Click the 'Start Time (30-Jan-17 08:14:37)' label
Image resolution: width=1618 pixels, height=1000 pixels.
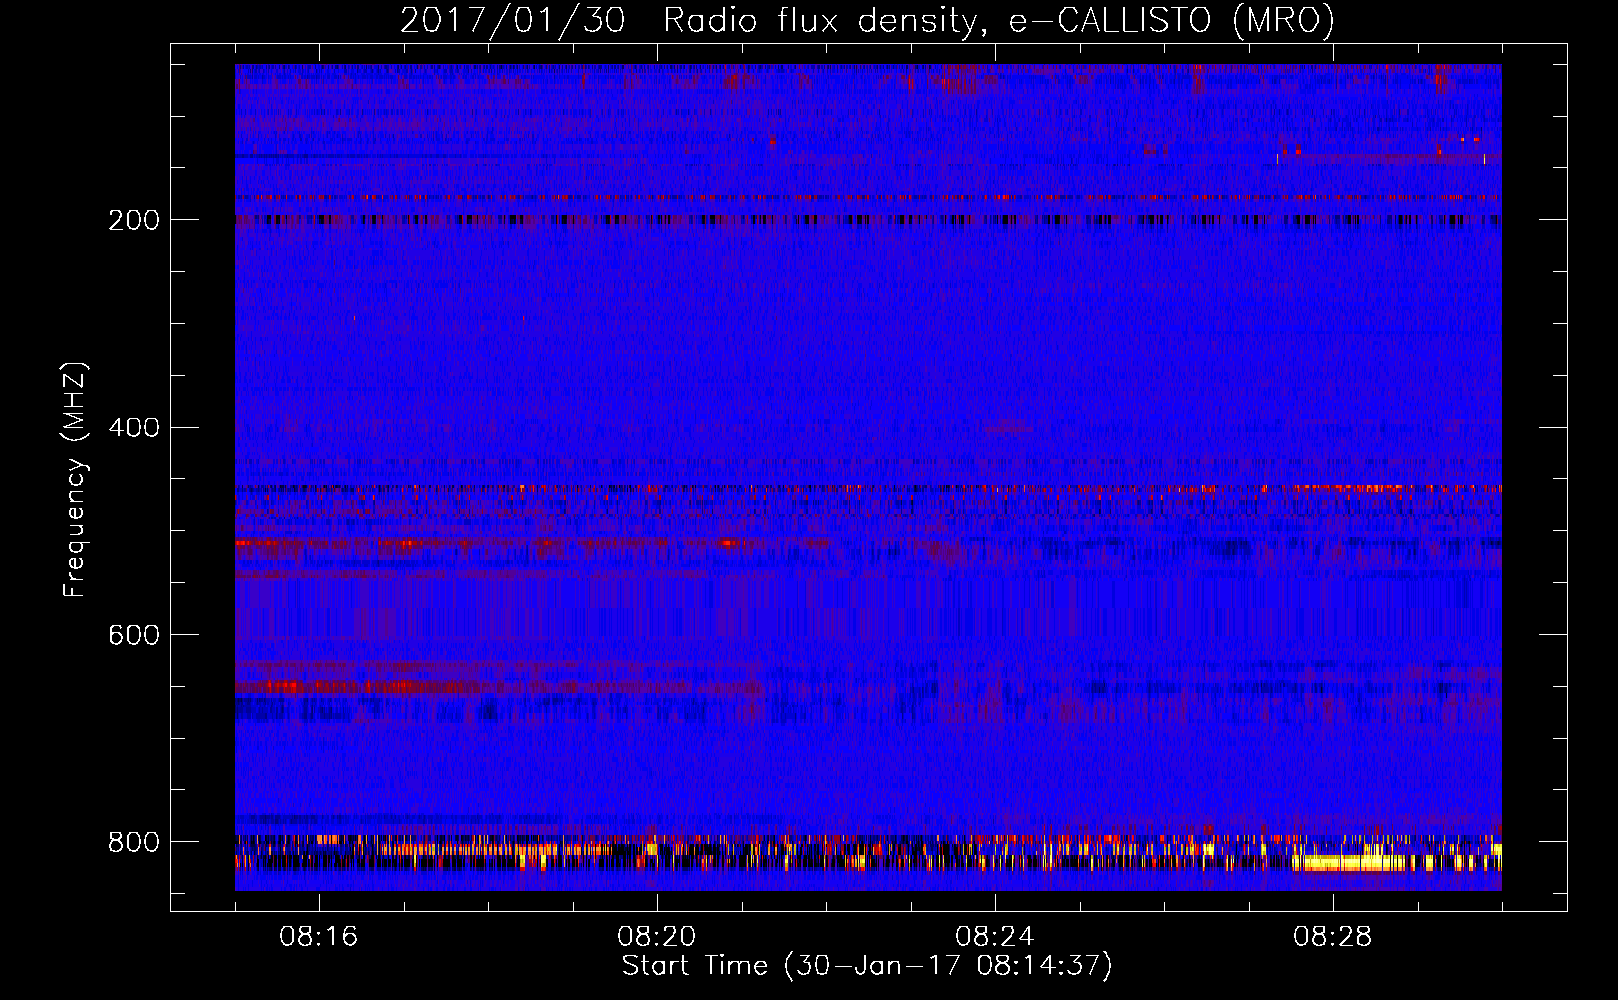click(x=867, y=966)
